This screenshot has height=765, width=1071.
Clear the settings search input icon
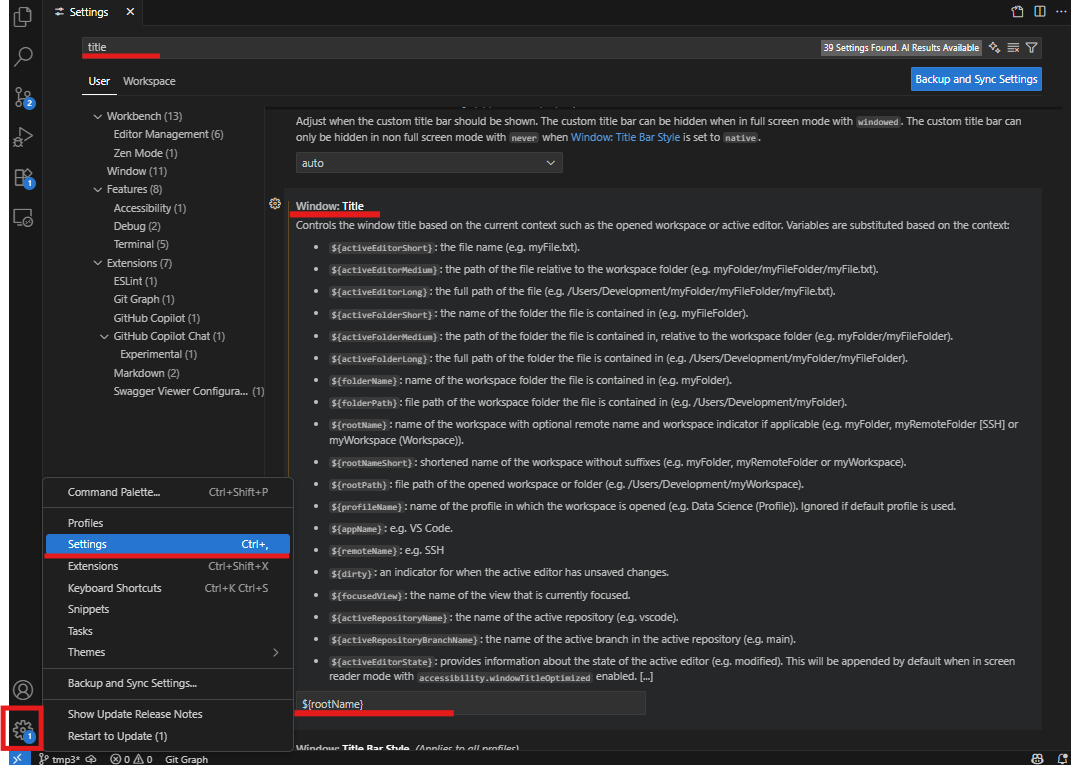click(1014, 48)
